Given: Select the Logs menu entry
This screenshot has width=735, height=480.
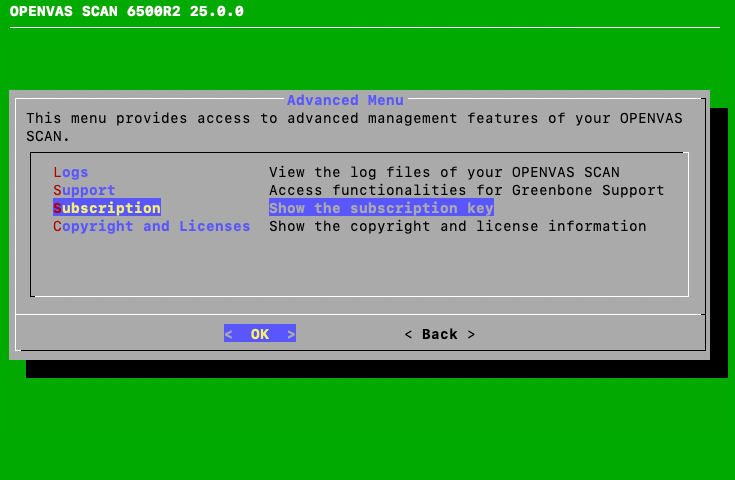Looking at the screenshot, I should click(x=71, y=172).
